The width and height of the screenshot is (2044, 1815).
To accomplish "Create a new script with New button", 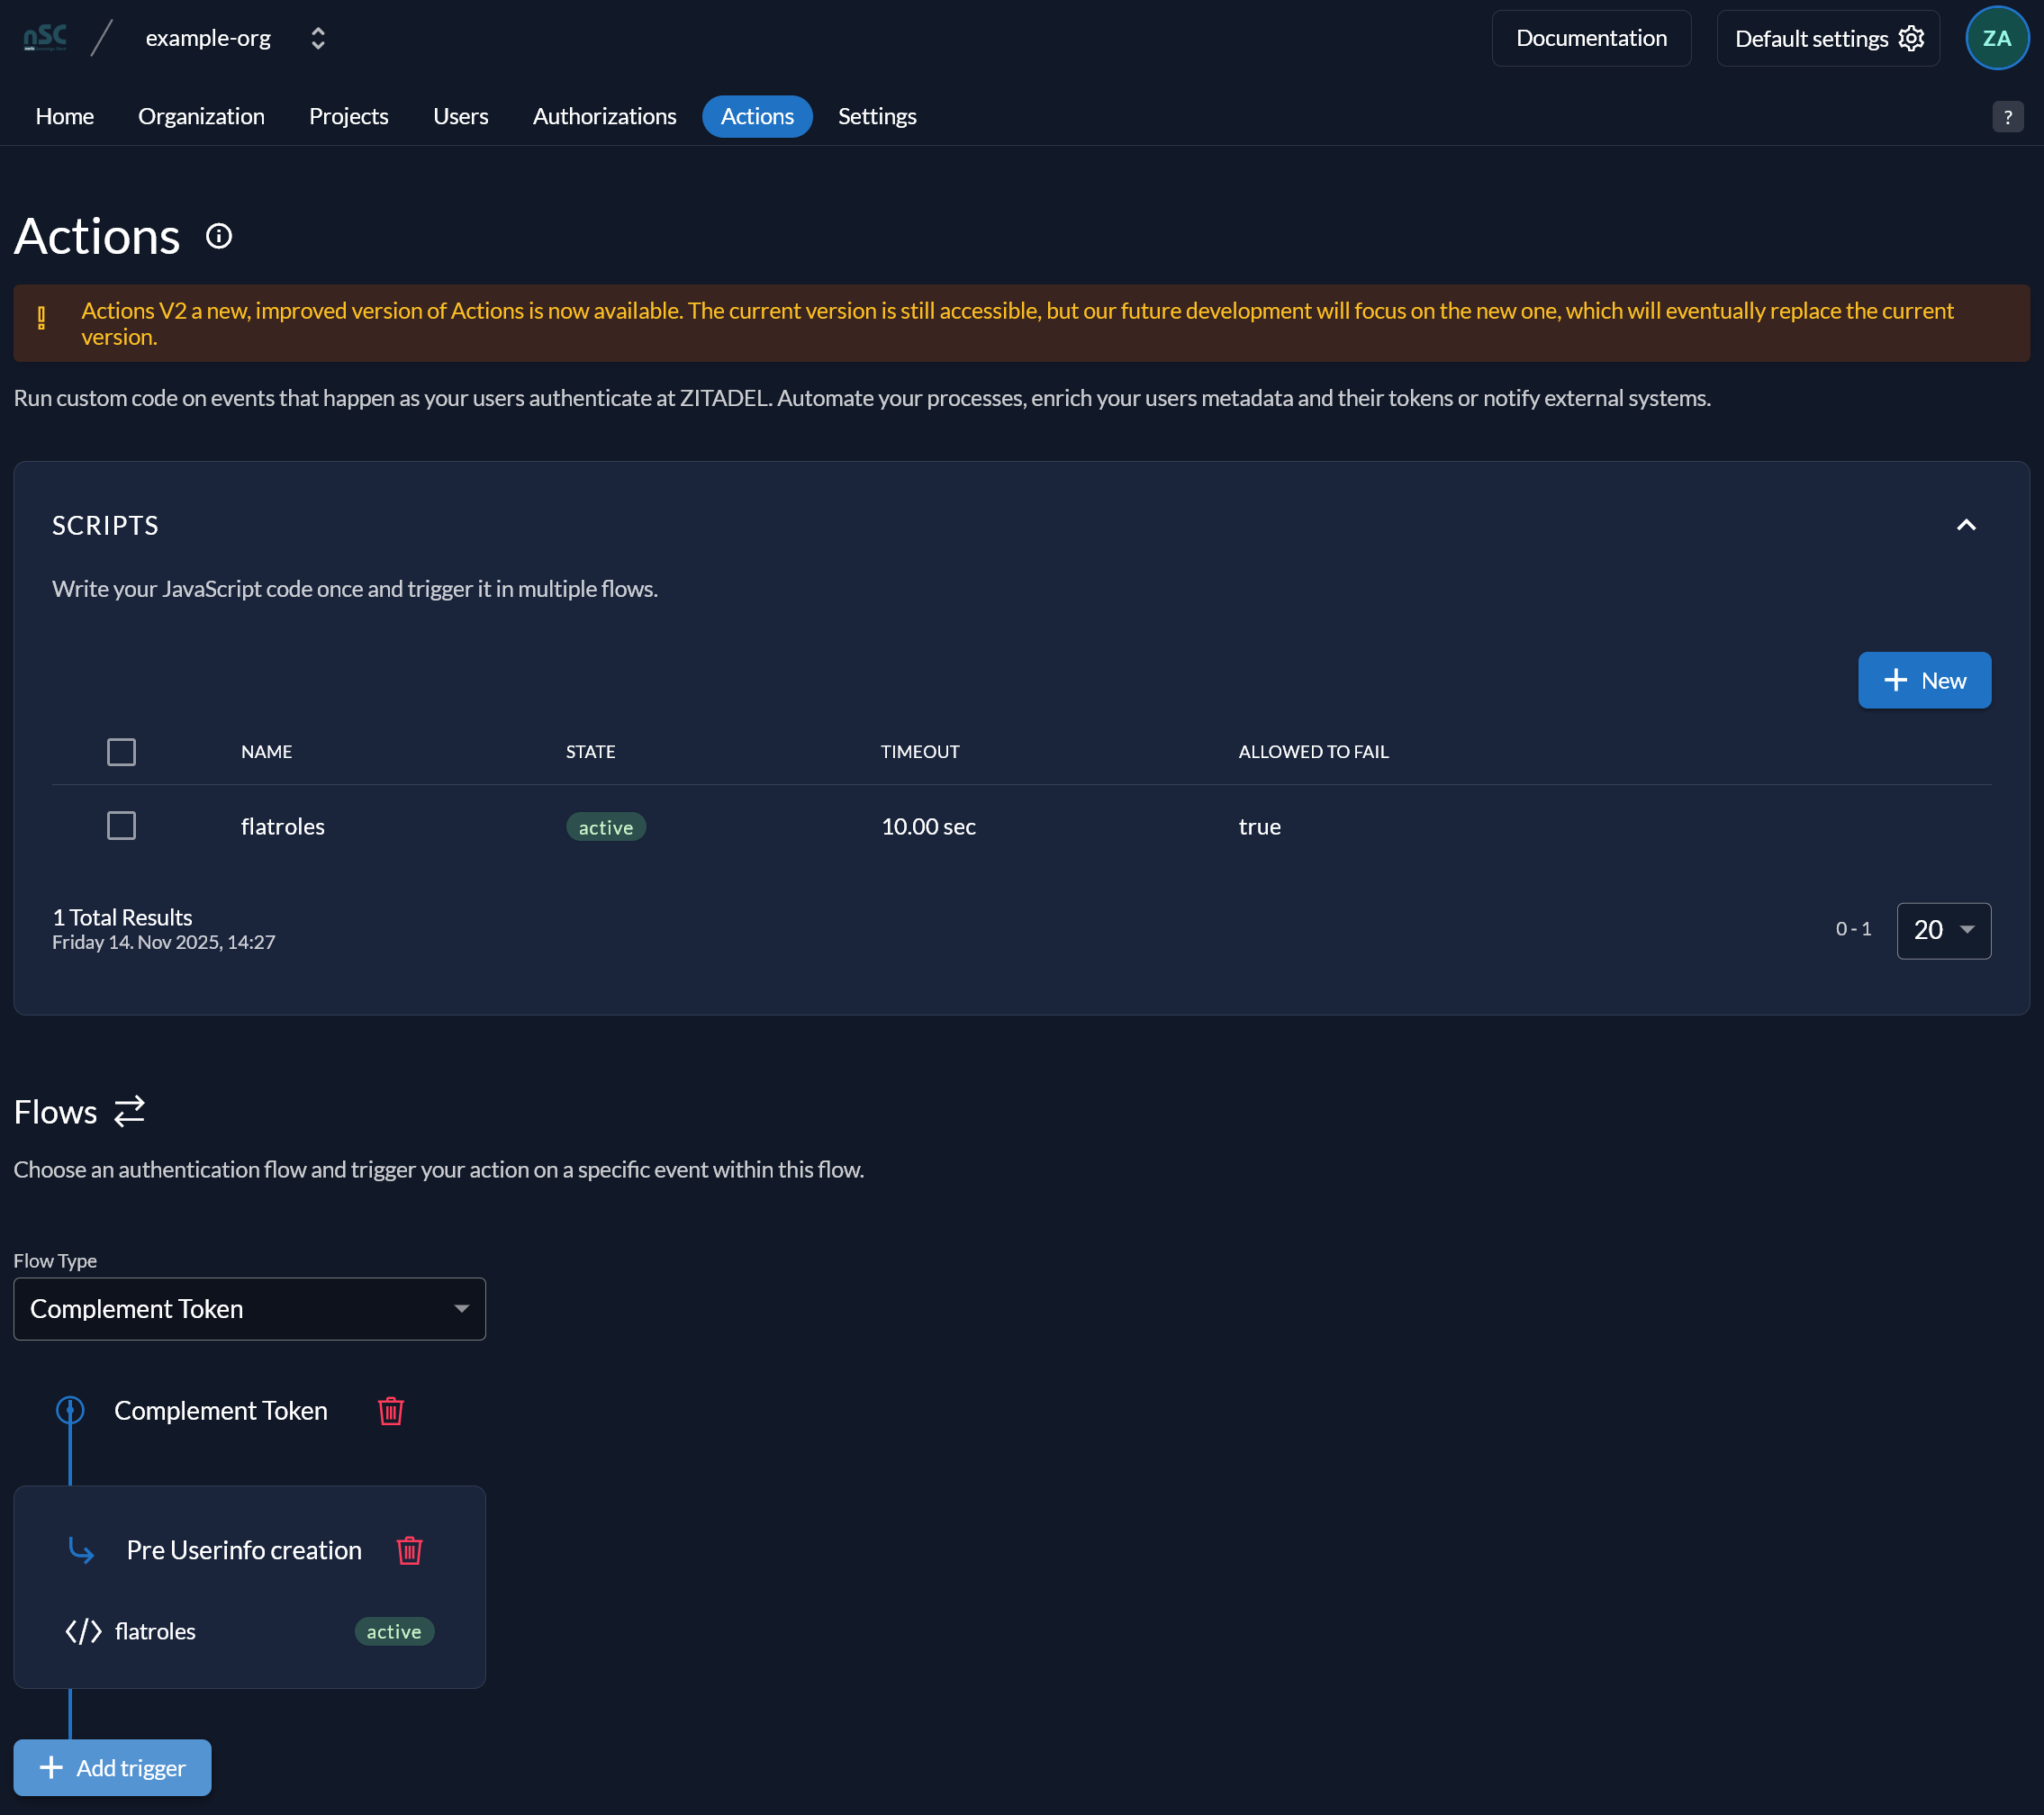I will pyautogui.click(x=1924, y=681).
